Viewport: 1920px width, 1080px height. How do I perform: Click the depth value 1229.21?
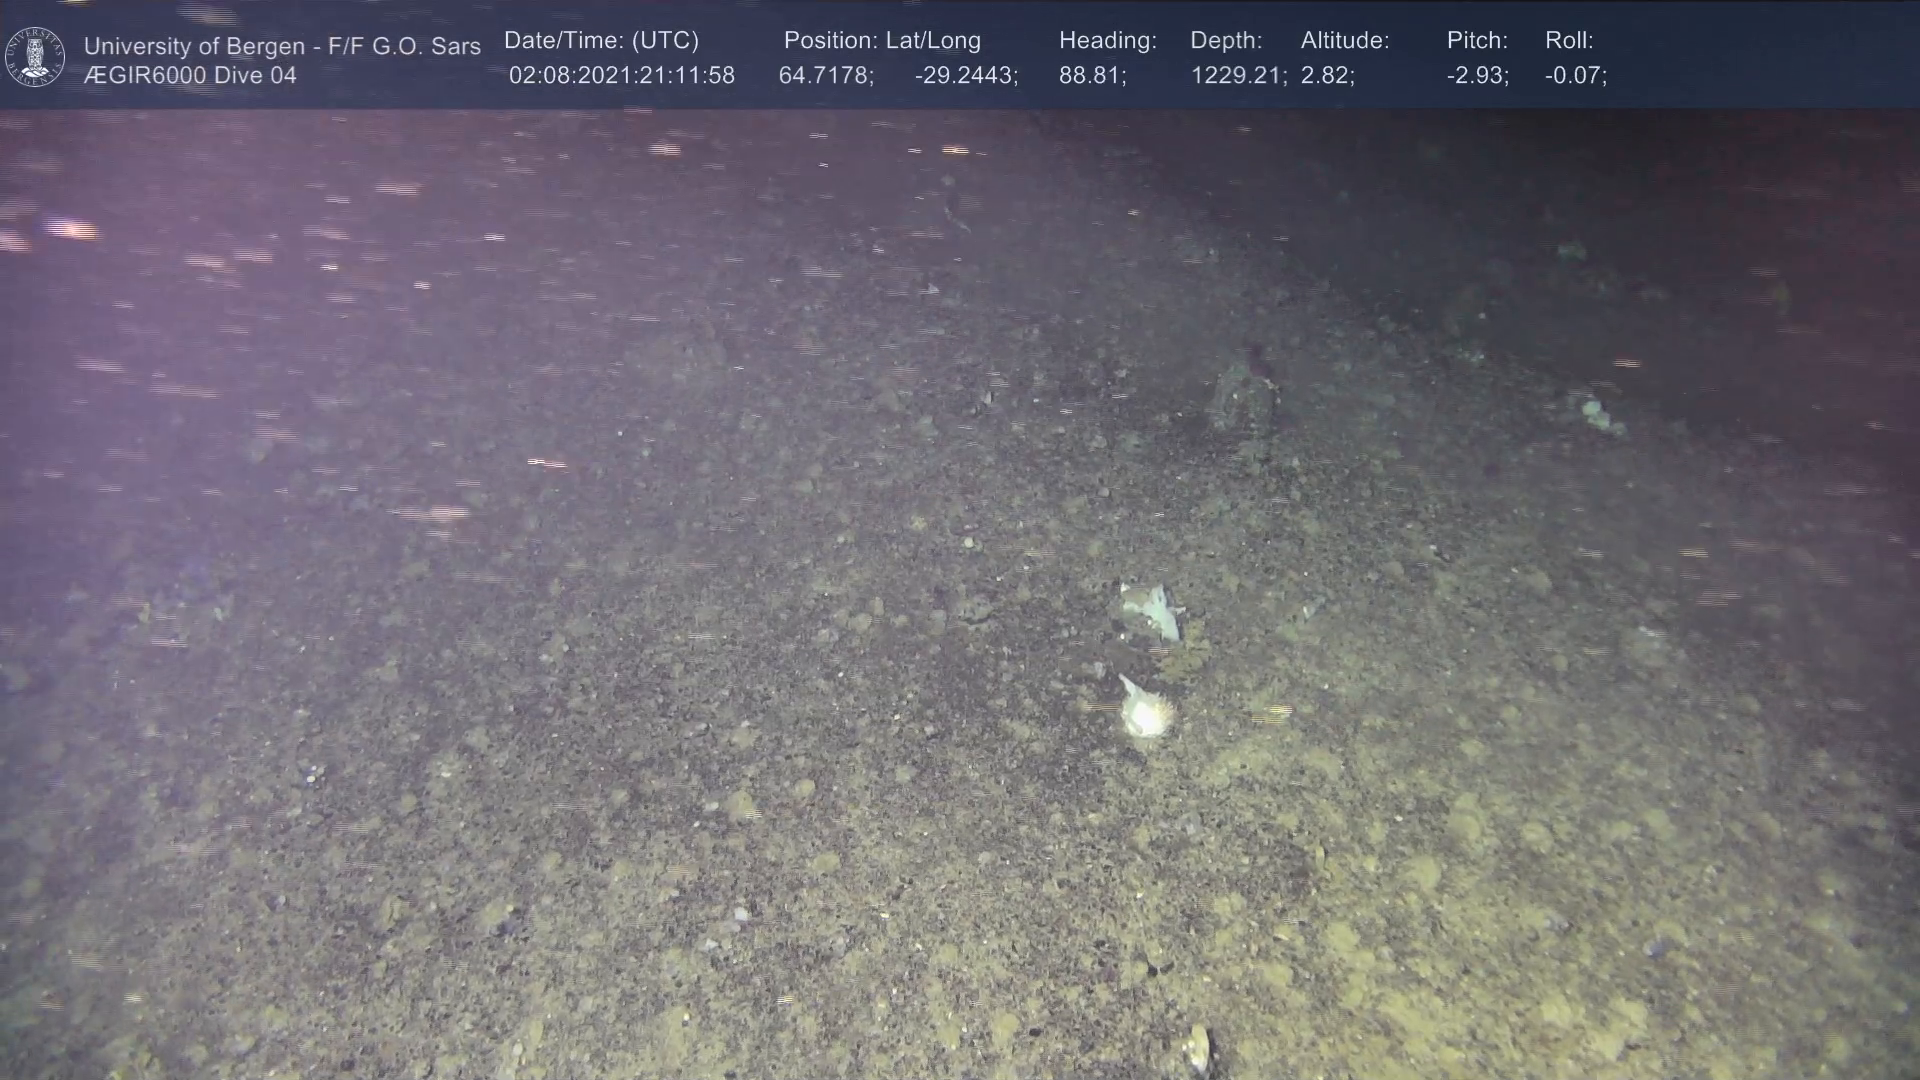click(1238, 76)
